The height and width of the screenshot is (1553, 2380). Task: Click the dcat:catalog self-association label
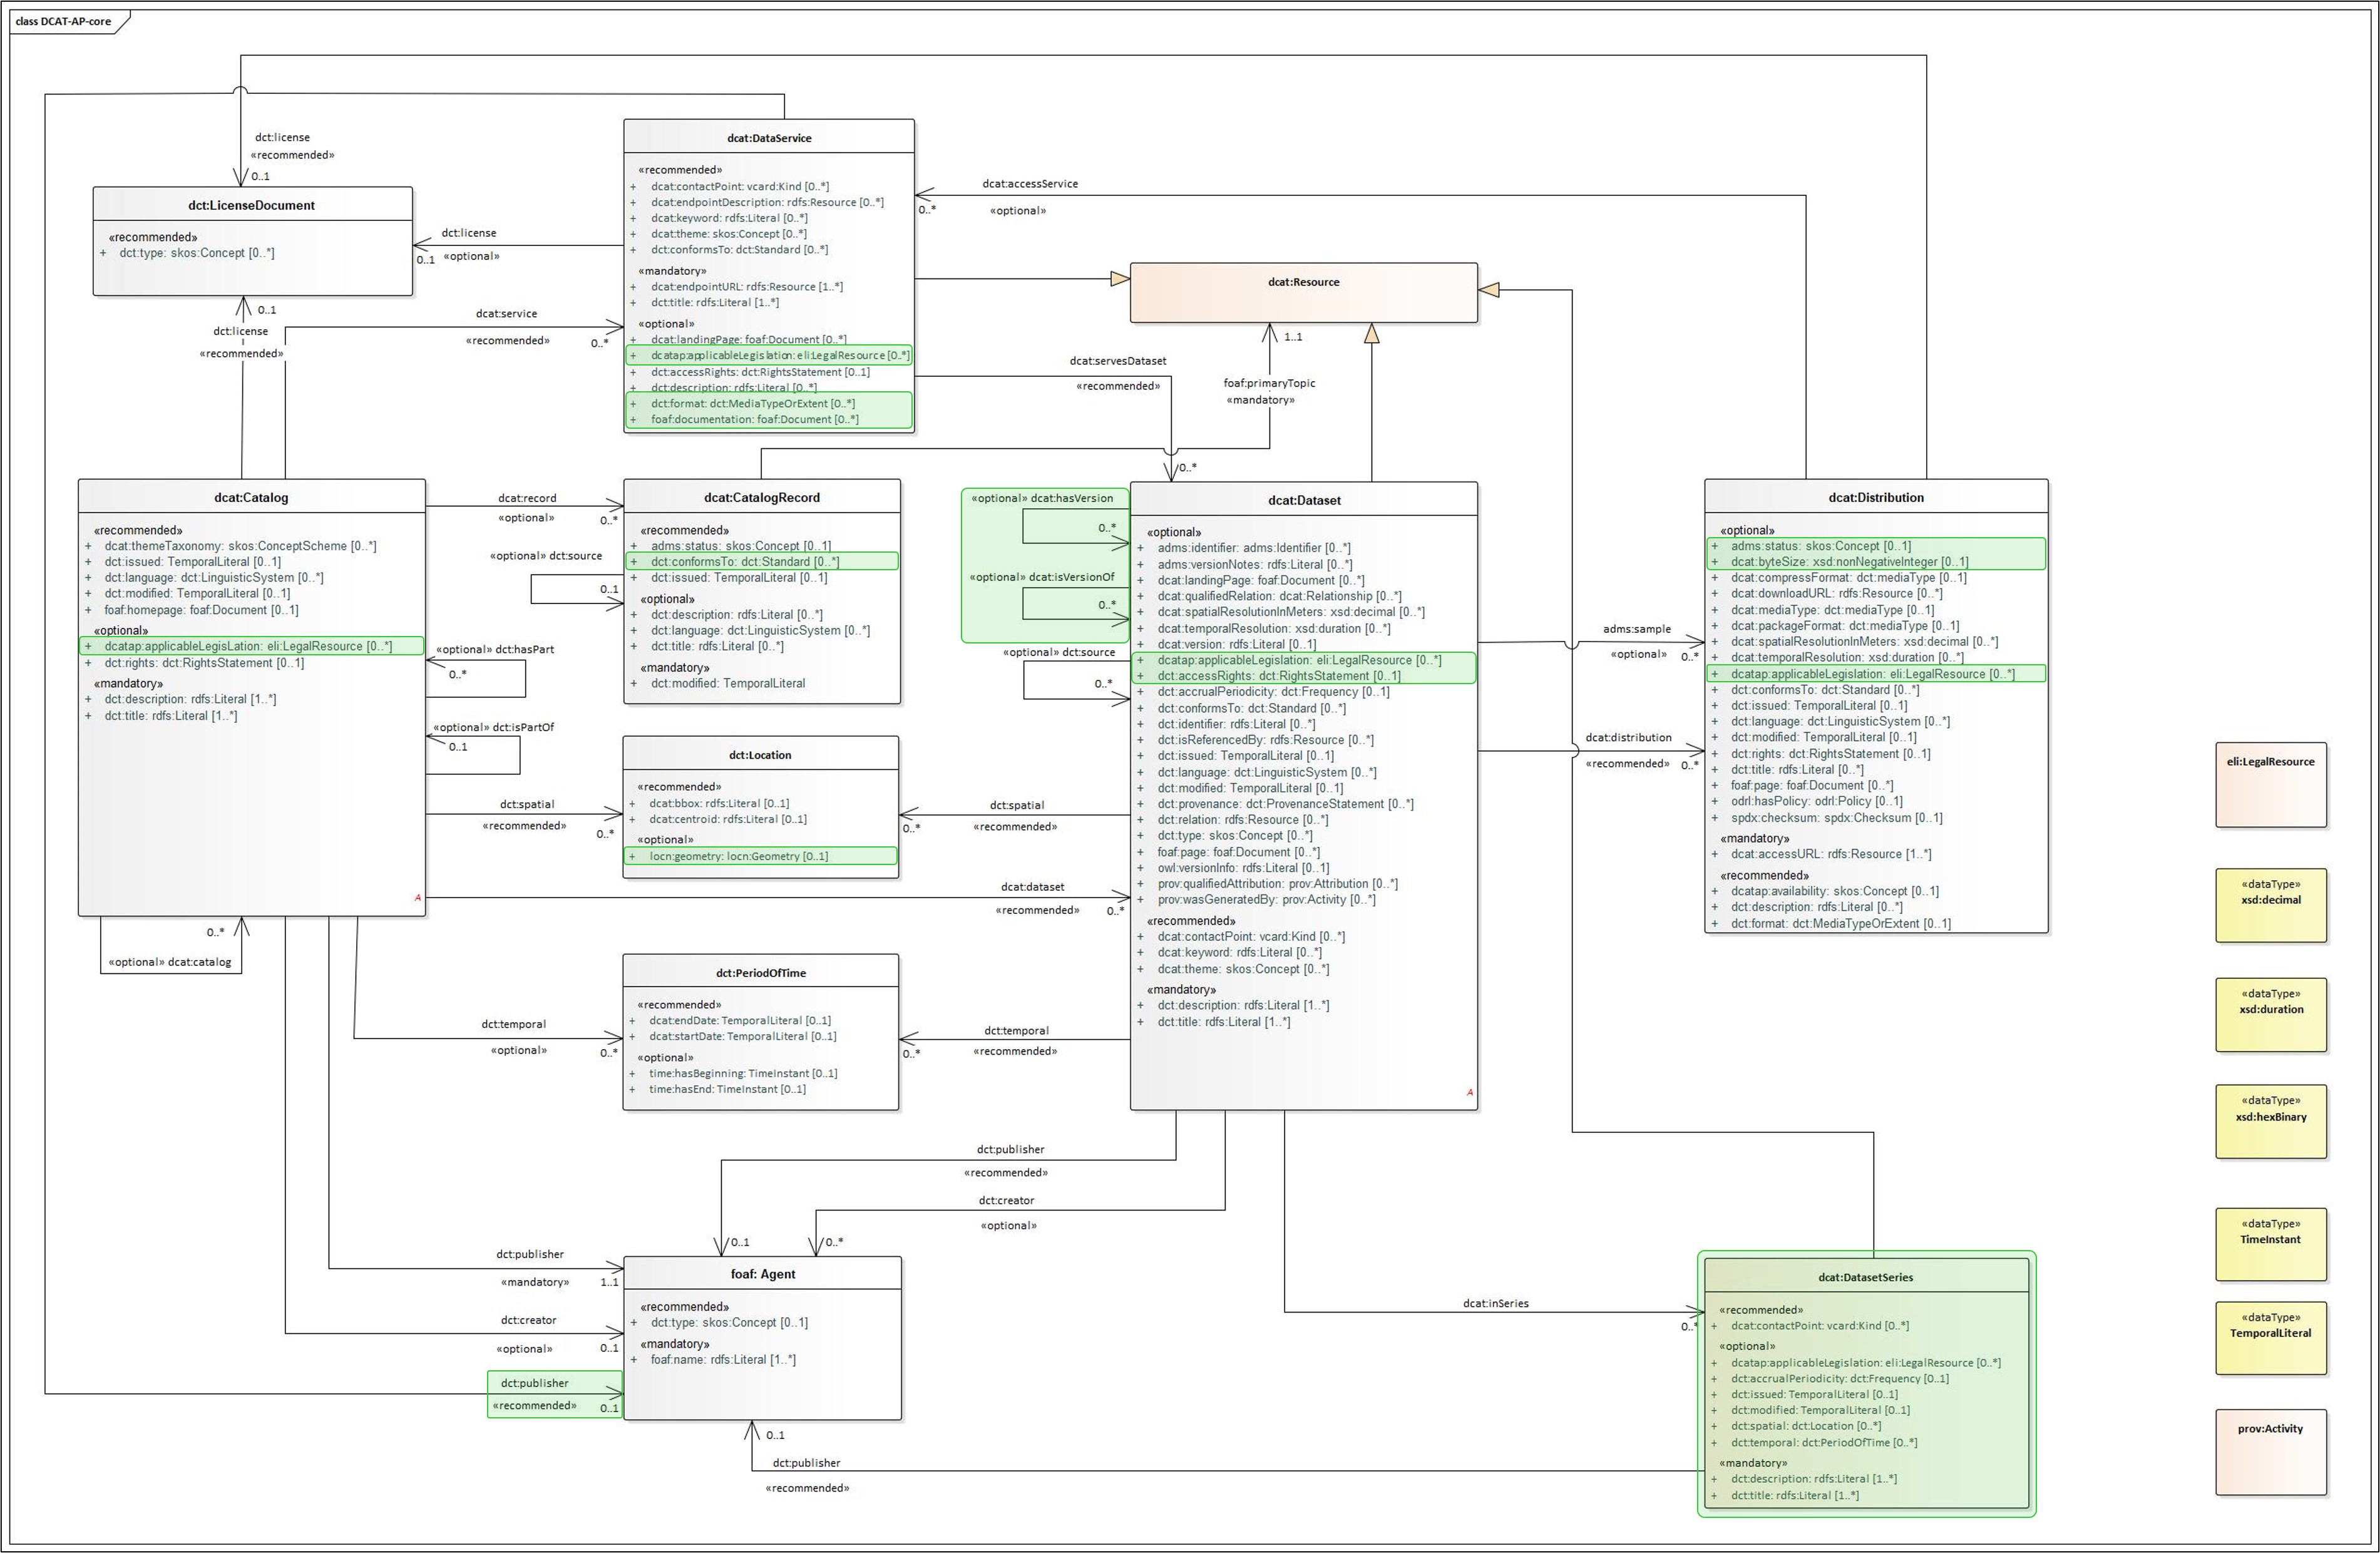pyautogui.click(x=199, y=962)
